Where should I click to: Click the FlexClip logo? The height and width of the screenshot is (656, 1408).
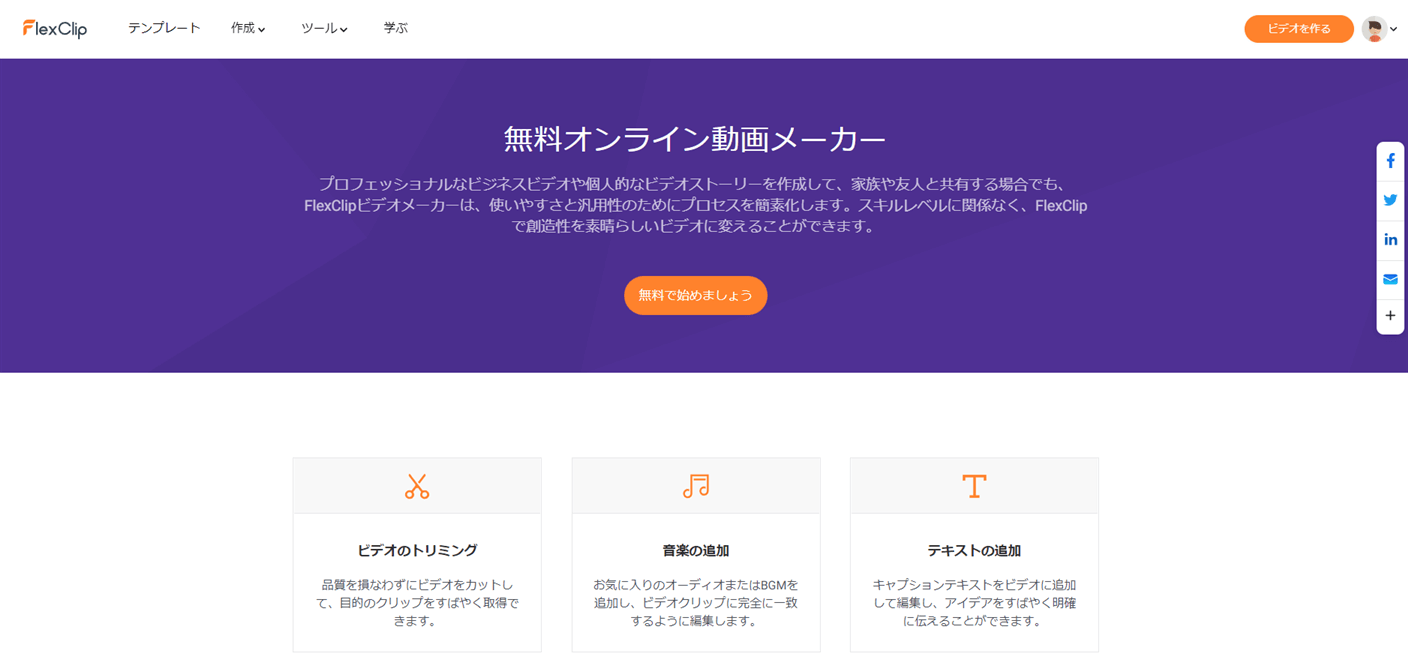55,29
